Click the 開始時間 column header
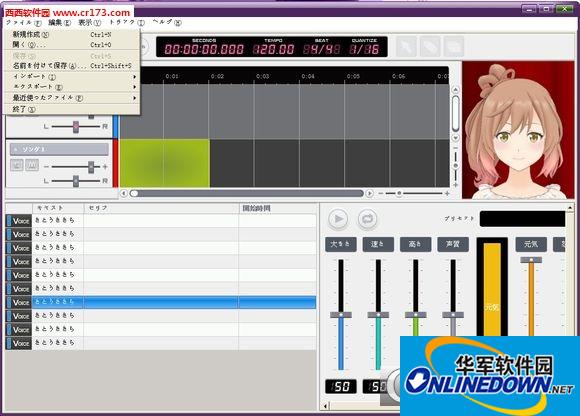The width and height of the screenshot is (580, 416). [x=278, y=208]
